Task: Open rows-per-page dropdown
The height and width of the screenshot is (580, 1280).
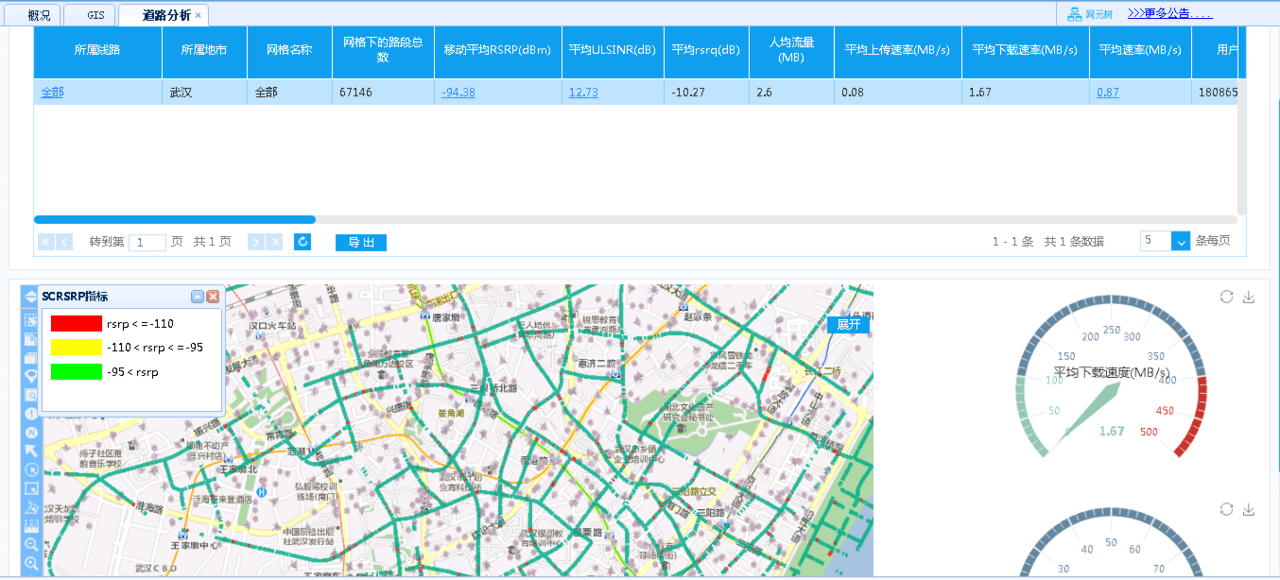Action: point(1180,241)
